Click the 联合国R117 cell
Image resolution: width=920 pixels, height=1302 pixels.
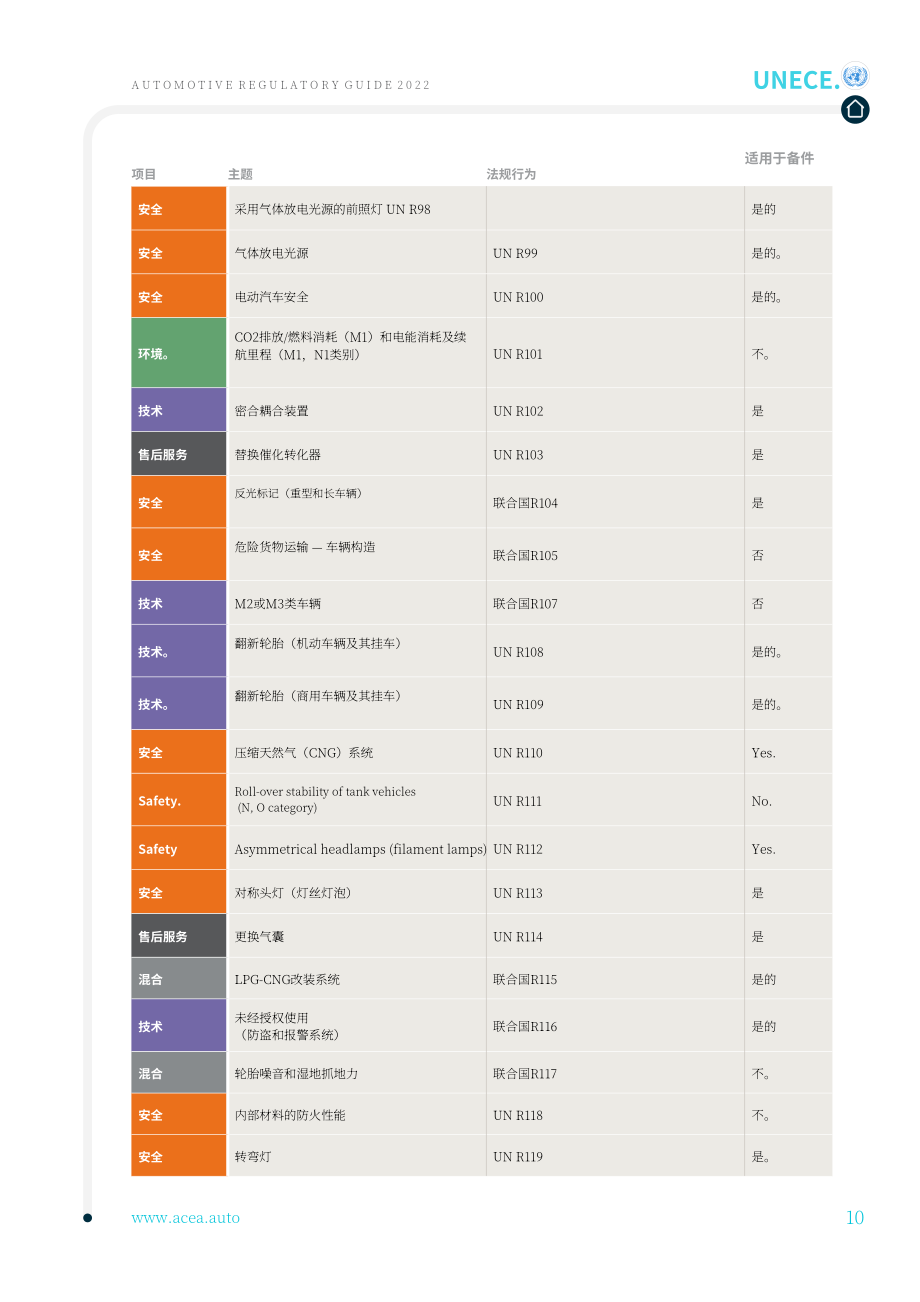[615, 1073]
